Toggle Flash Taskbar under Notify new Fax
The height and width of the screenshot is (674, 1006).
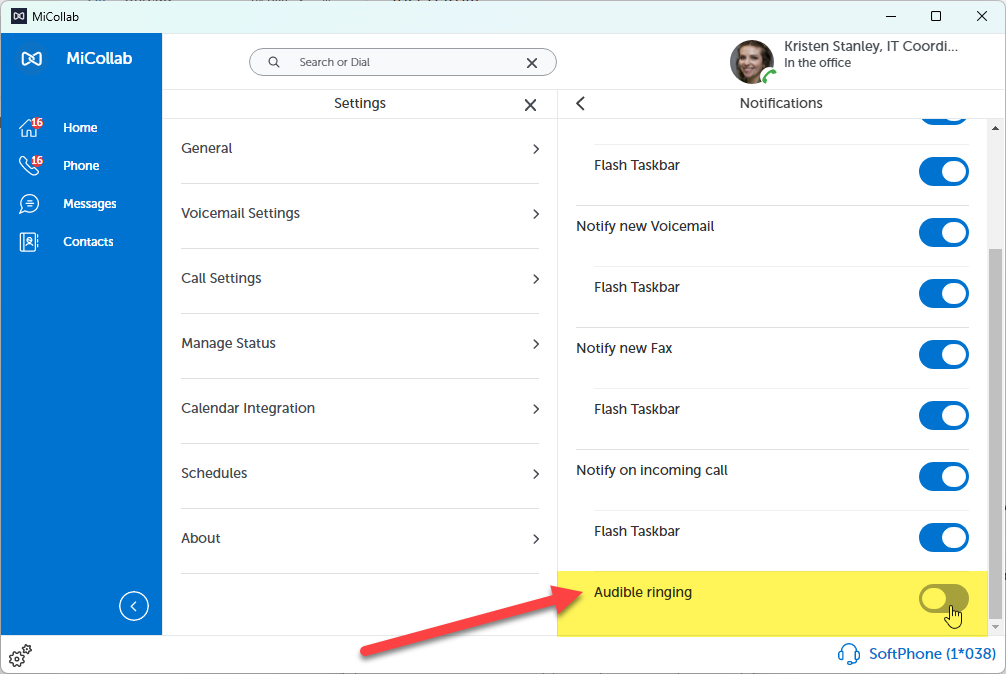click(943, 416)
